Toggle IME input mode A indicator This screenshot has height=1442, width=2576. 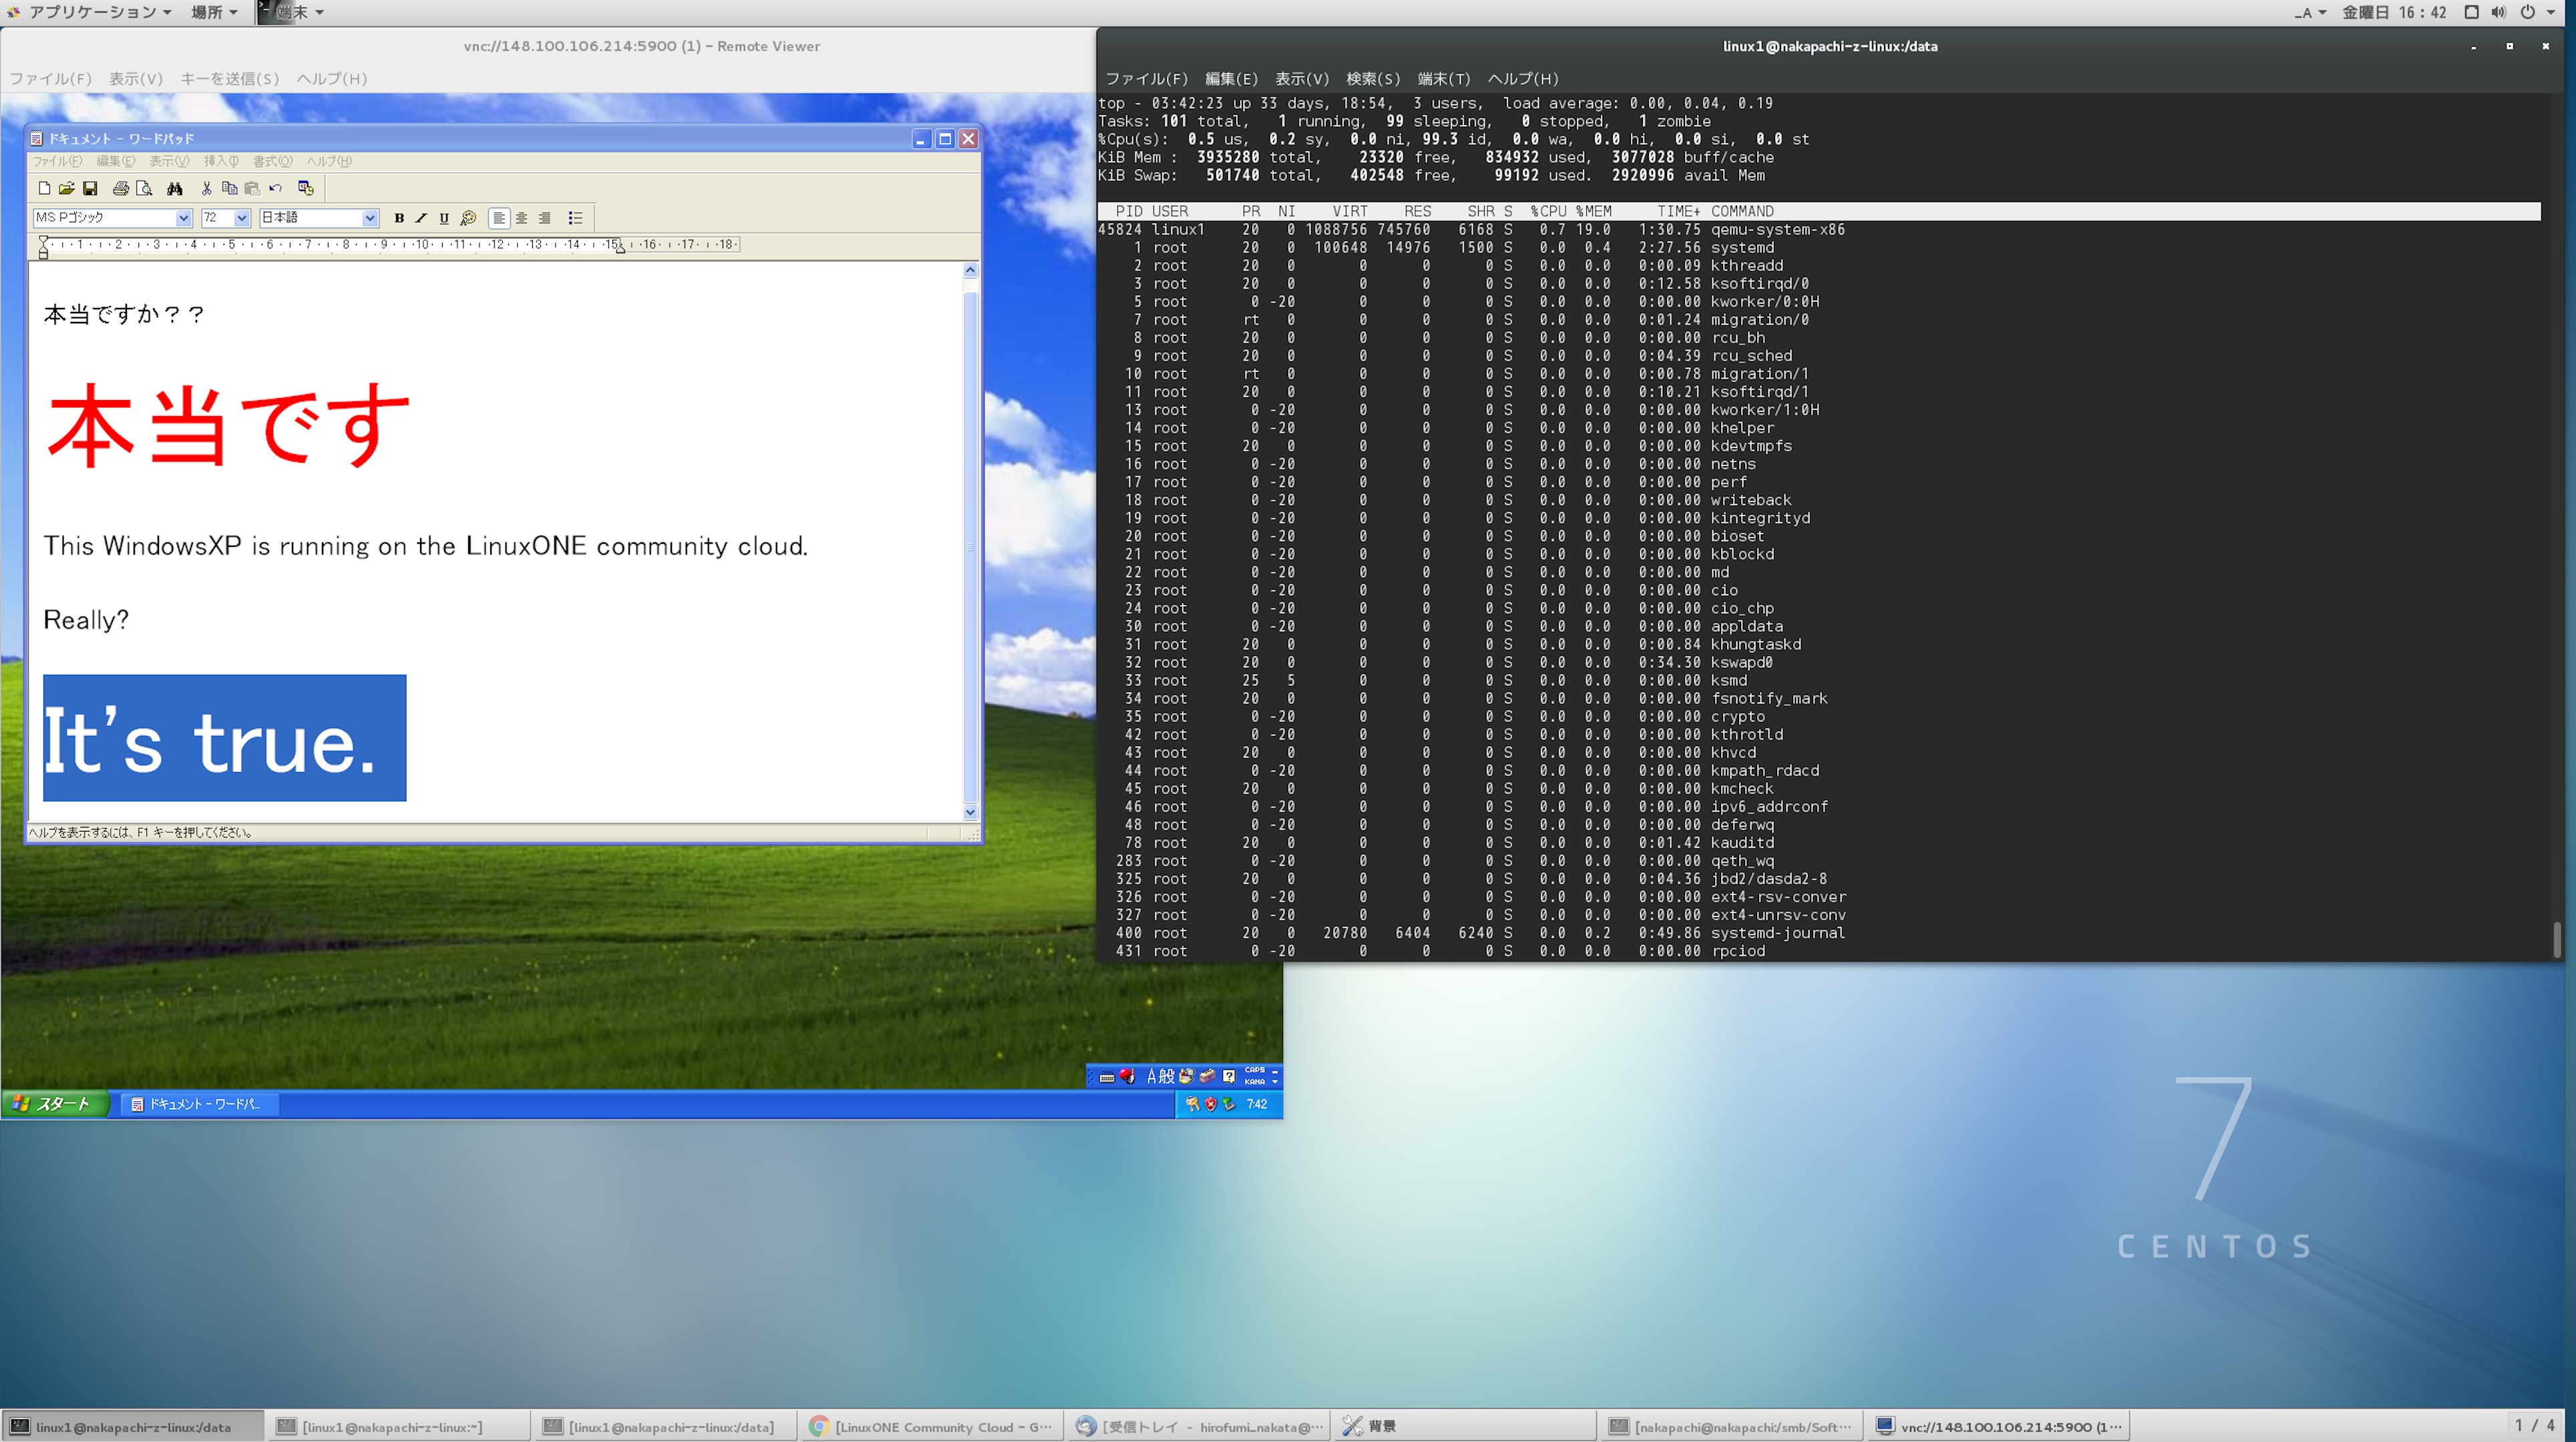click(1152, 1076)
